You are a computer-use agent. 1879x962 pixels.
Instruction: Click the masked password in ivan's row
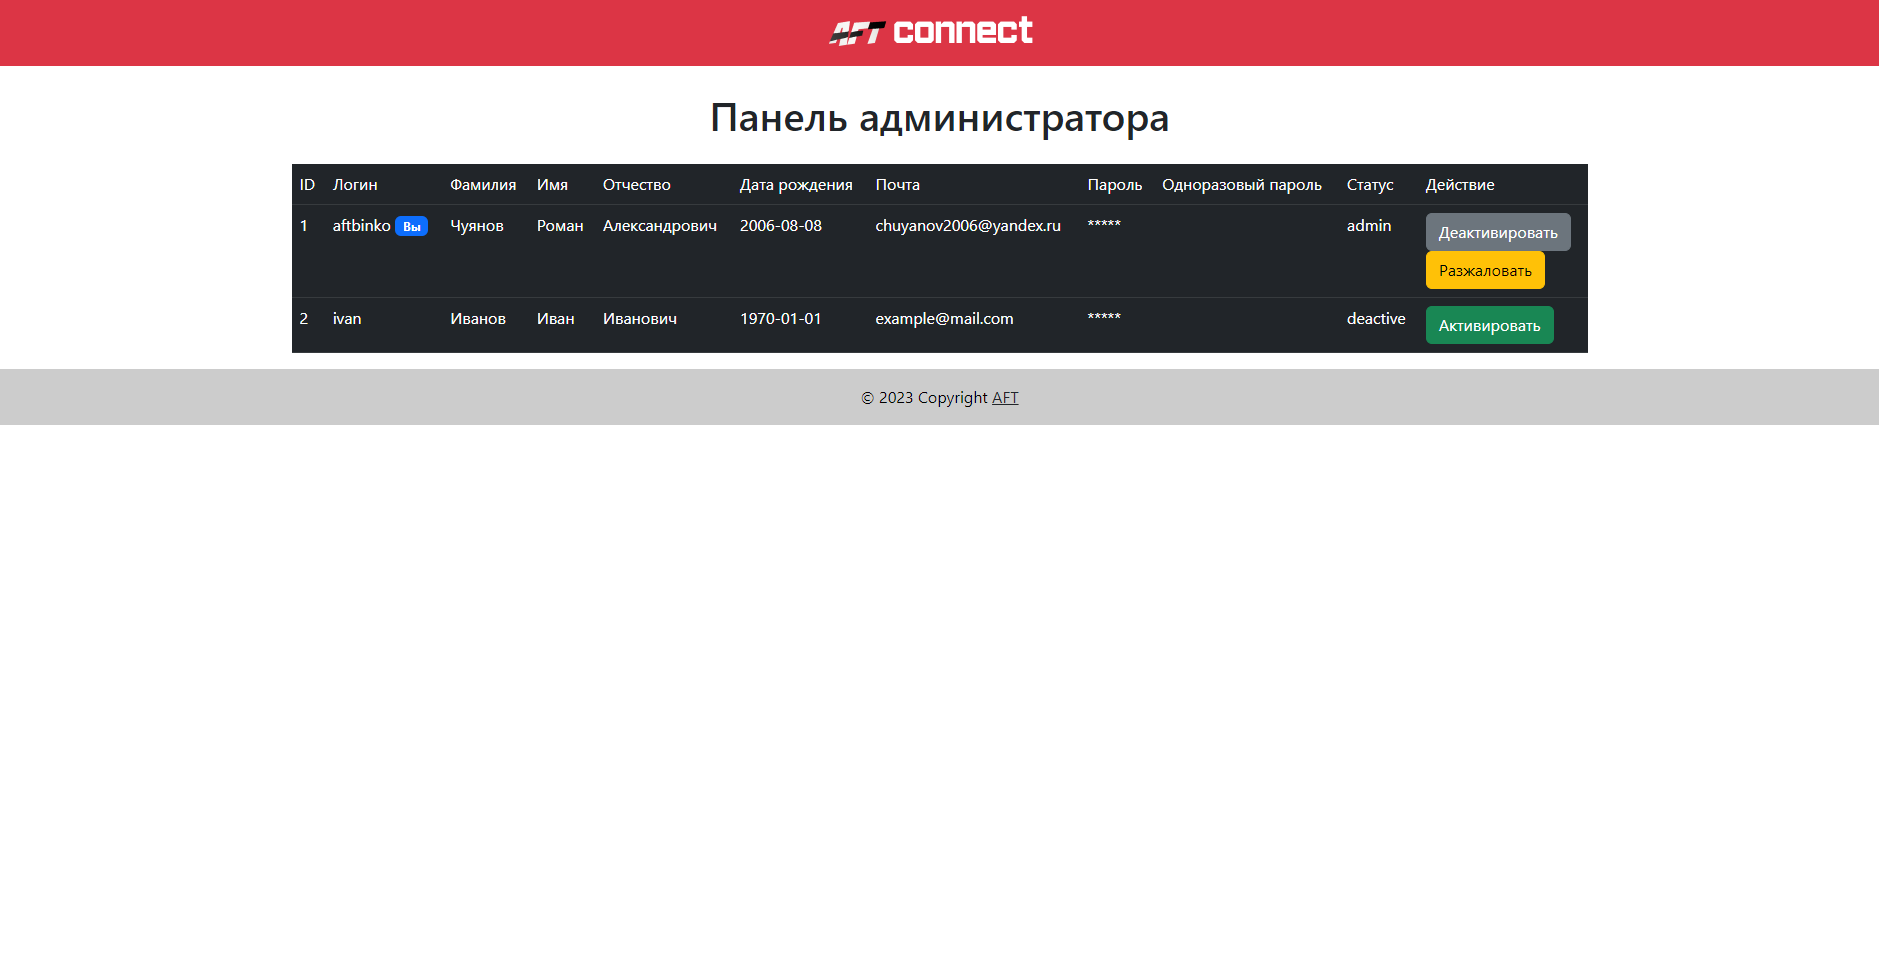point(1104,317)
